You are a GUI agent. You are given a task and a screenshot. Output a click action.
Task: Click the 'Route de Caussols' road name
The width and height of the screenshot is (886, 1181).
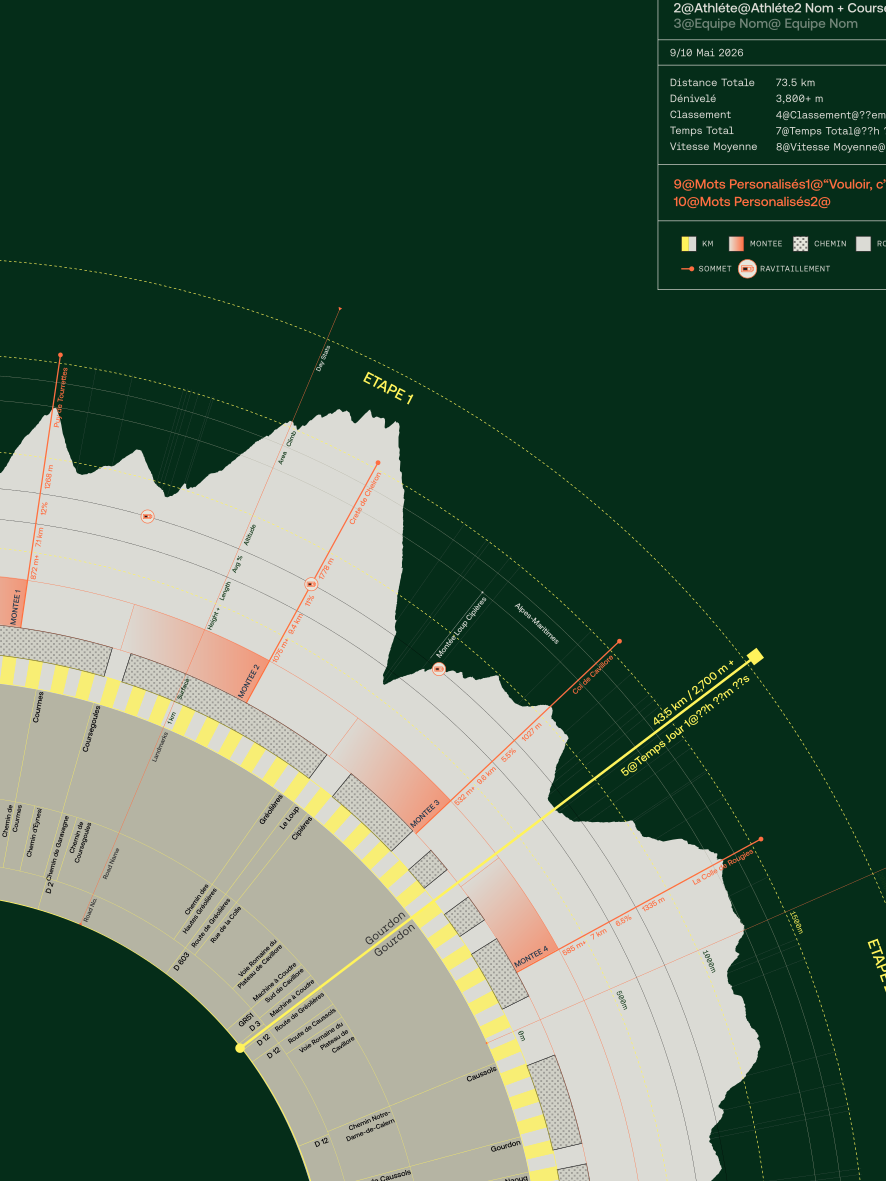coord(311,1028)
